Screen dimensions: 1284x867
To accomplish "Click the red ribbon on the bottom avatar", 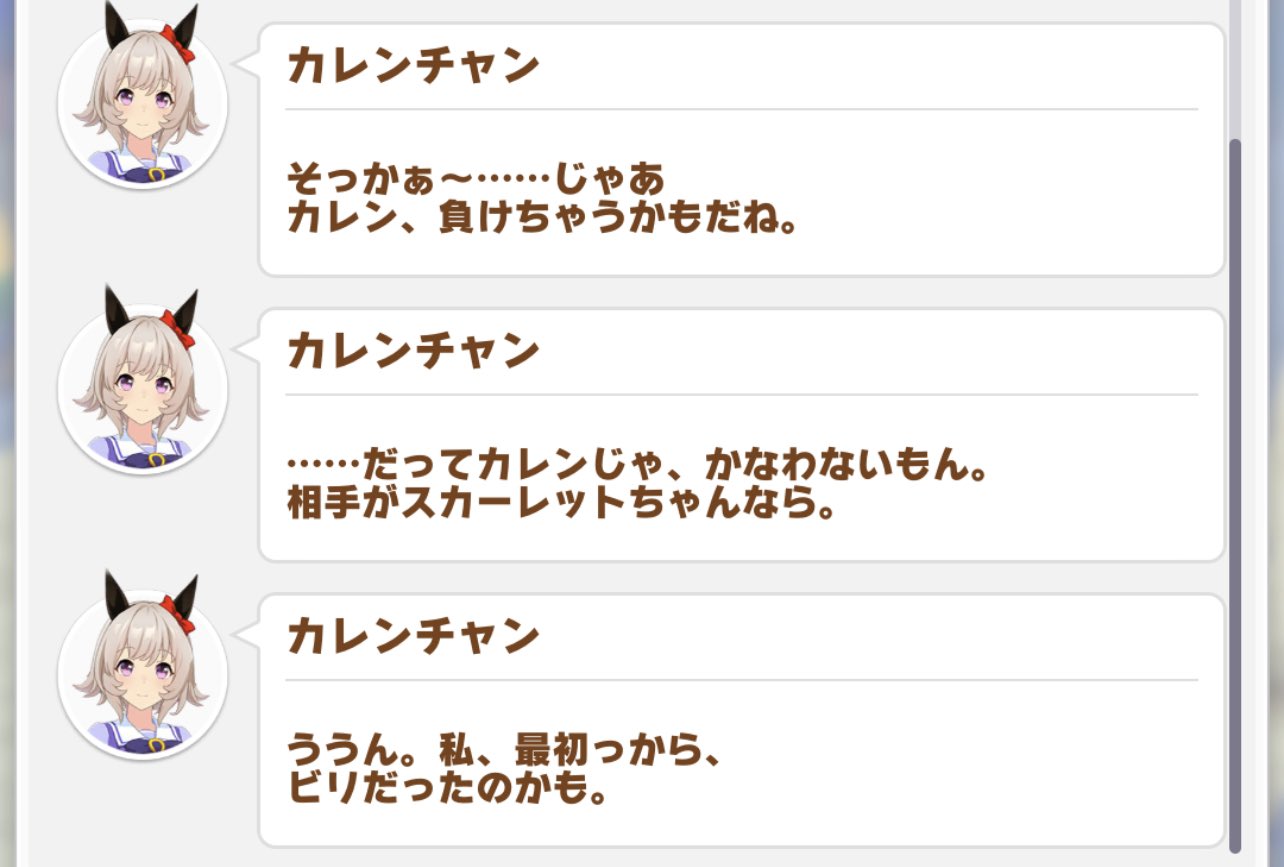I will pyautogui.click(x=181, y=615).
